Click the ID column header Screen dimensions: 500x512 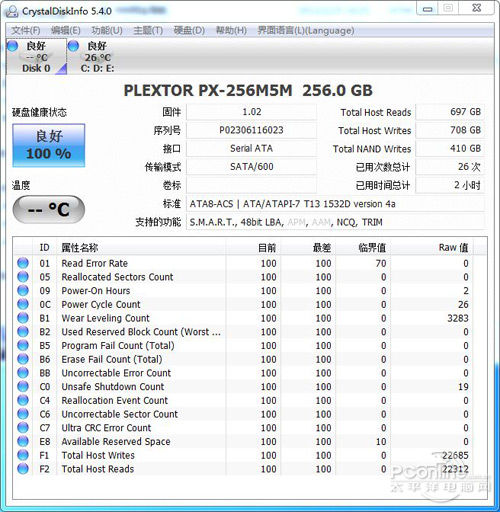click(x=44, y=248)
